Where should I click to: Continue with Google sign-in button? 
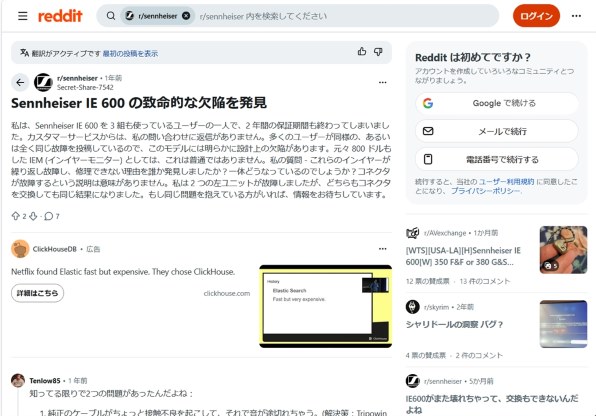click(496, 103)
